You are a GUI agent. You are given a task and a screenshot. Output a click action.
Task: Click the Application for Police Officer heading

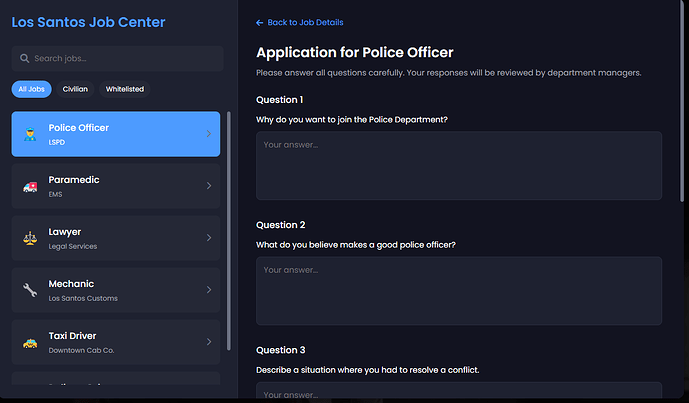[355, 53]
